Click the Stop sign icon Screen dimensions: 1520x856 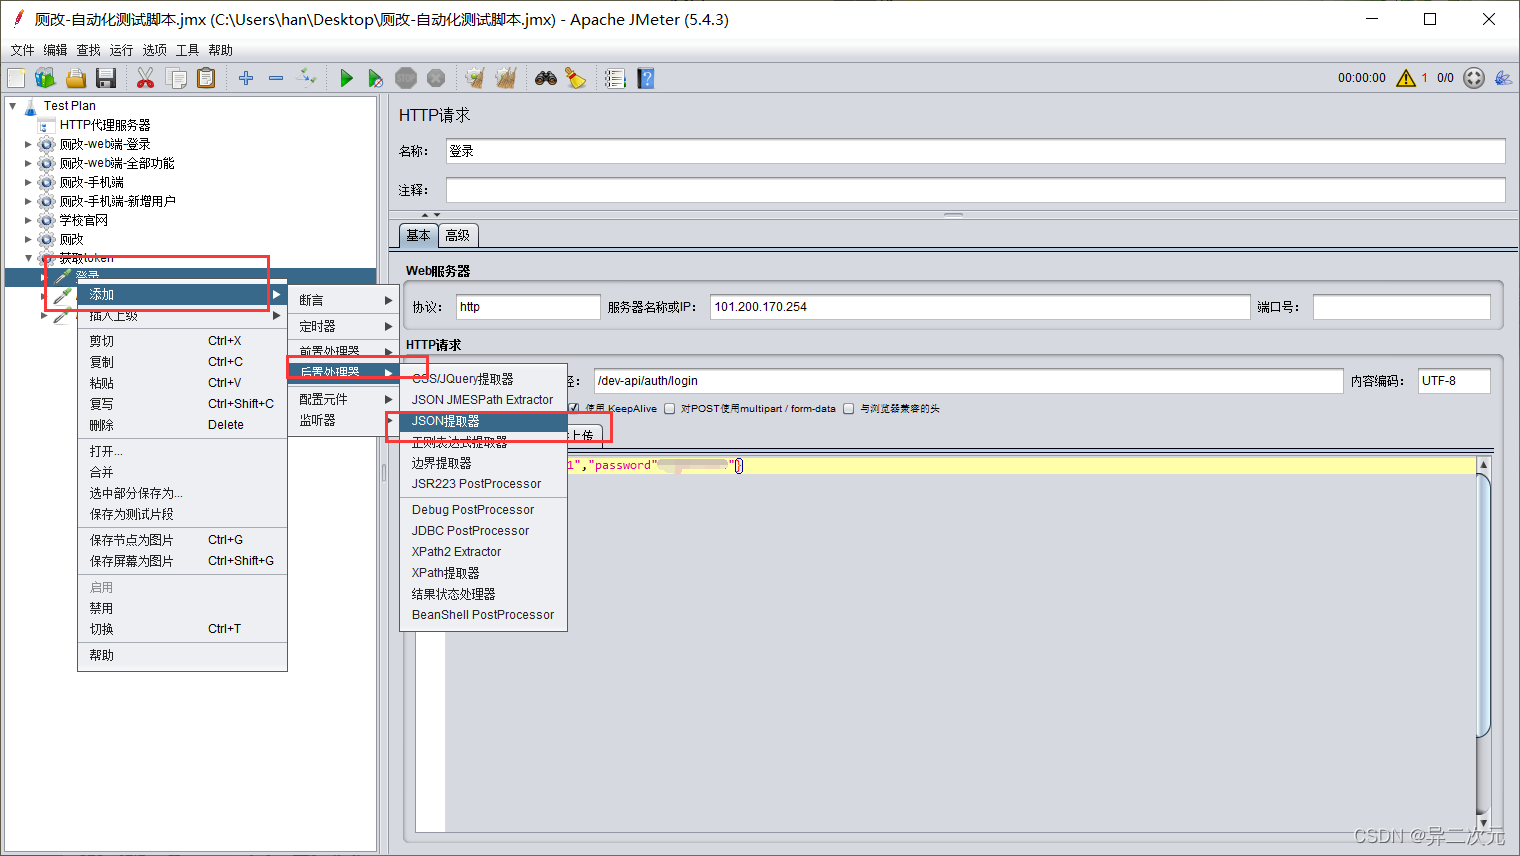pos(405,78)
